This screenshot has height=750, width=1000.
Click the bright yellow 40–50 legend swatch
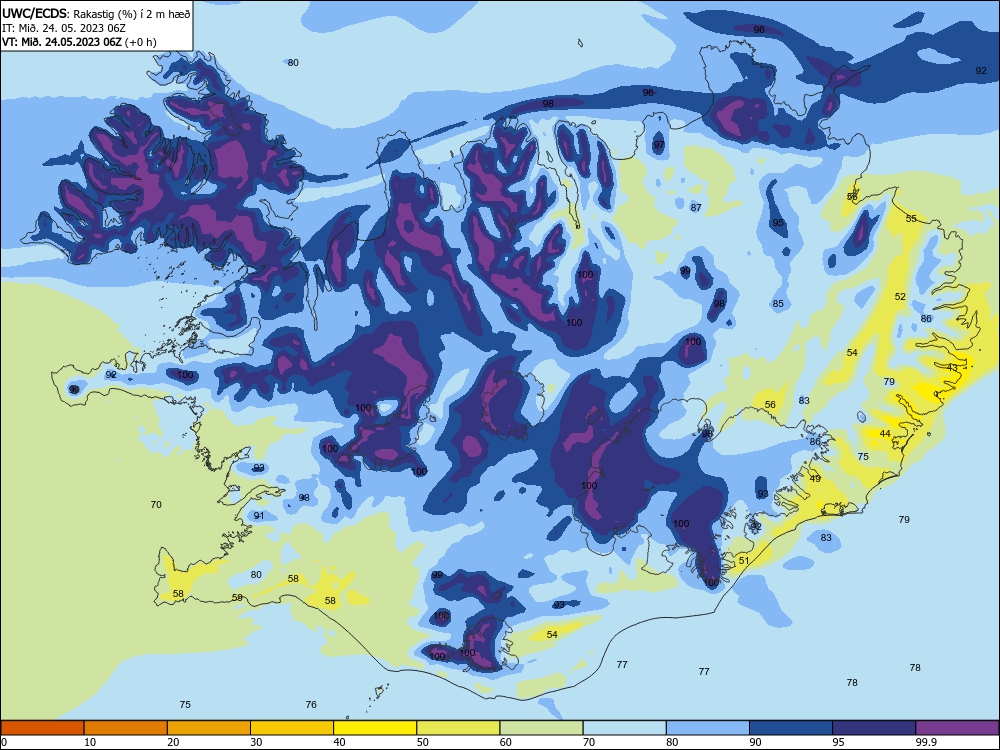(375, 728)
